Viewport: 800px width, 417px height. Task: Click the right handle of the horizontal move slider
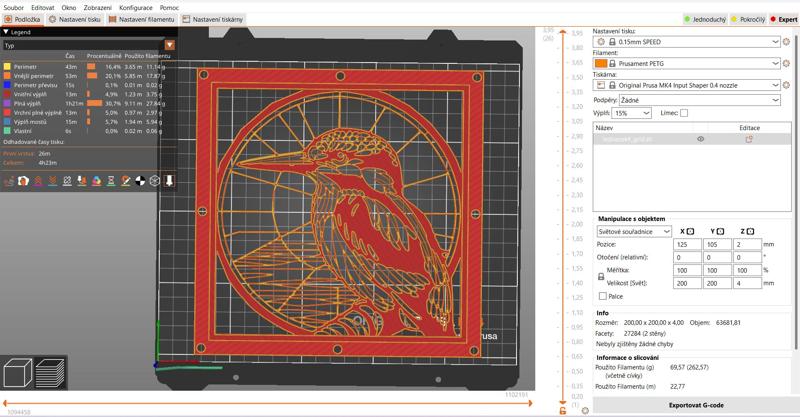point(531,403)
